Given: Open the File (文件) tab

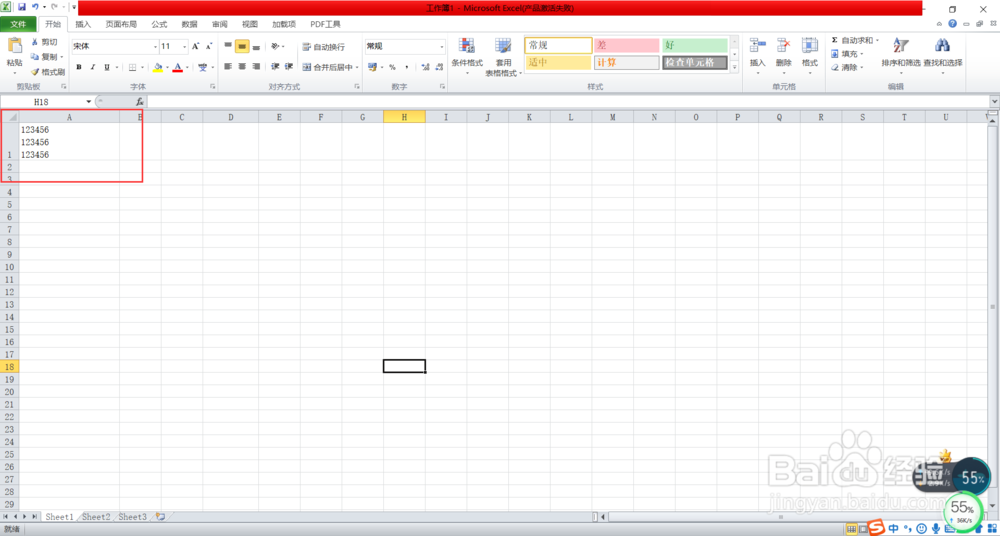Looking at the screenshot, I should (x=18, y=24).
